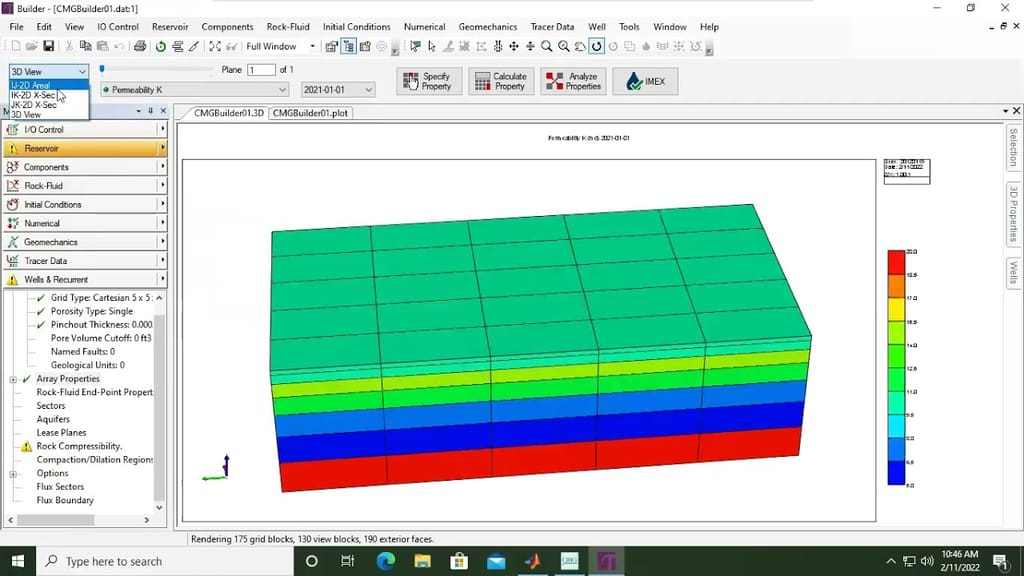This screenshot has width=1024, height=576.
Task: Click the green refresh icon
Action: click(x=160, y=46)
